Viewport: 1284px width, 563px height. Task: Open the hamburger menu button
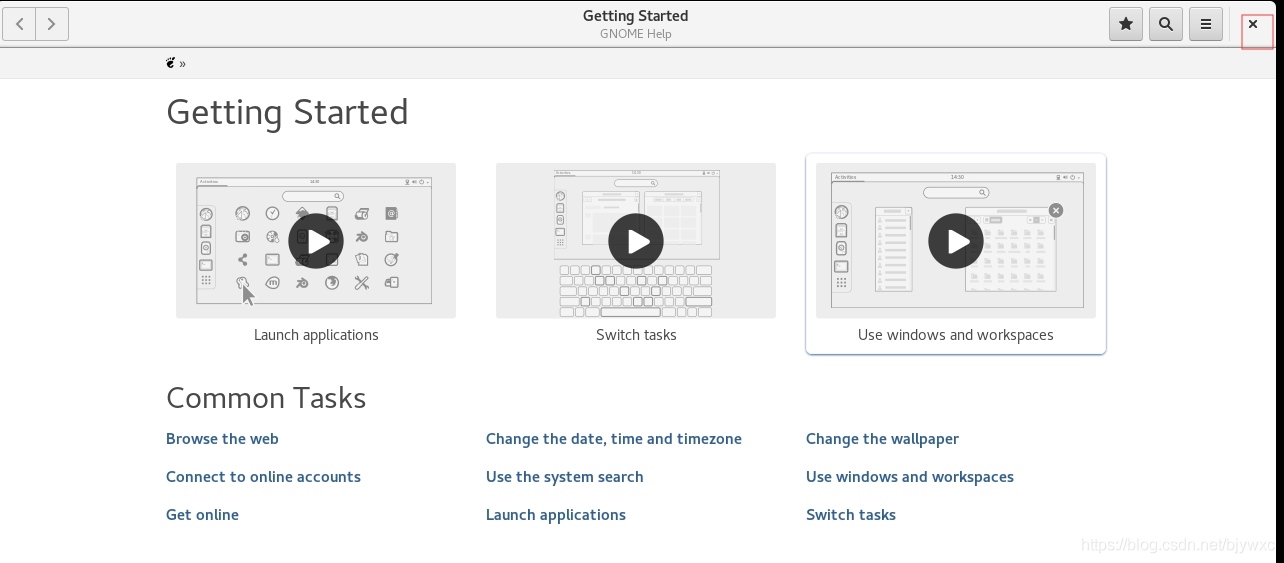point(1206,24)
